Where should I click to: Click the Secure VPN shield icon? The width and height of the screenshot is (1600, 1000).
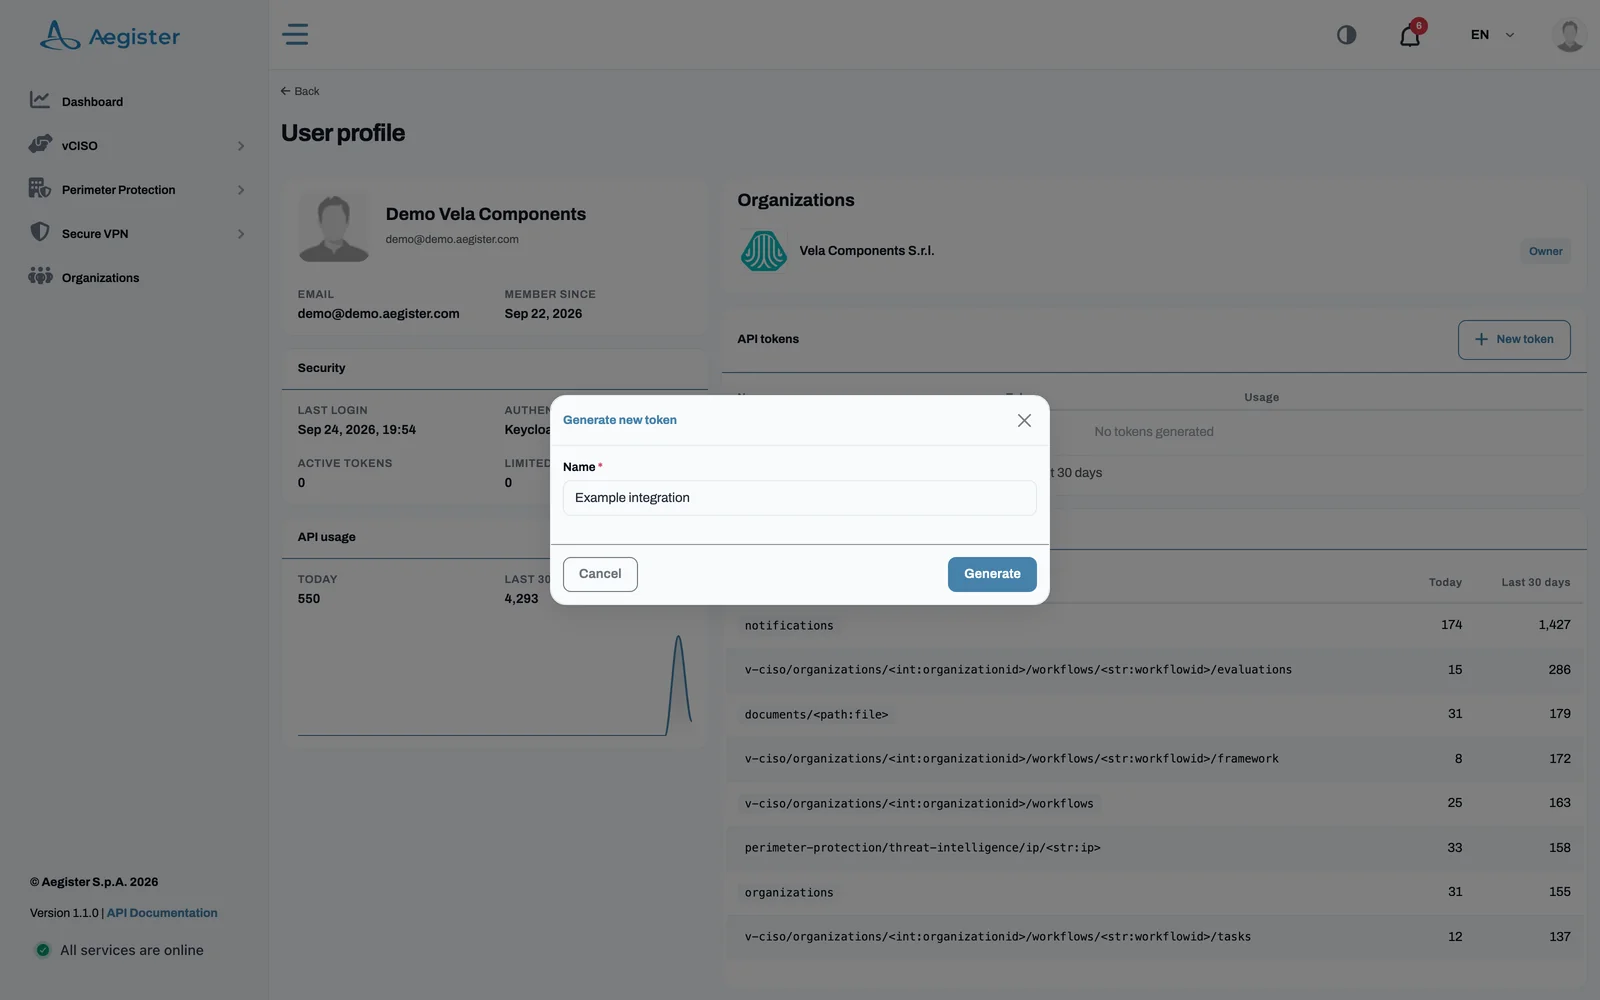pos(40,232)
